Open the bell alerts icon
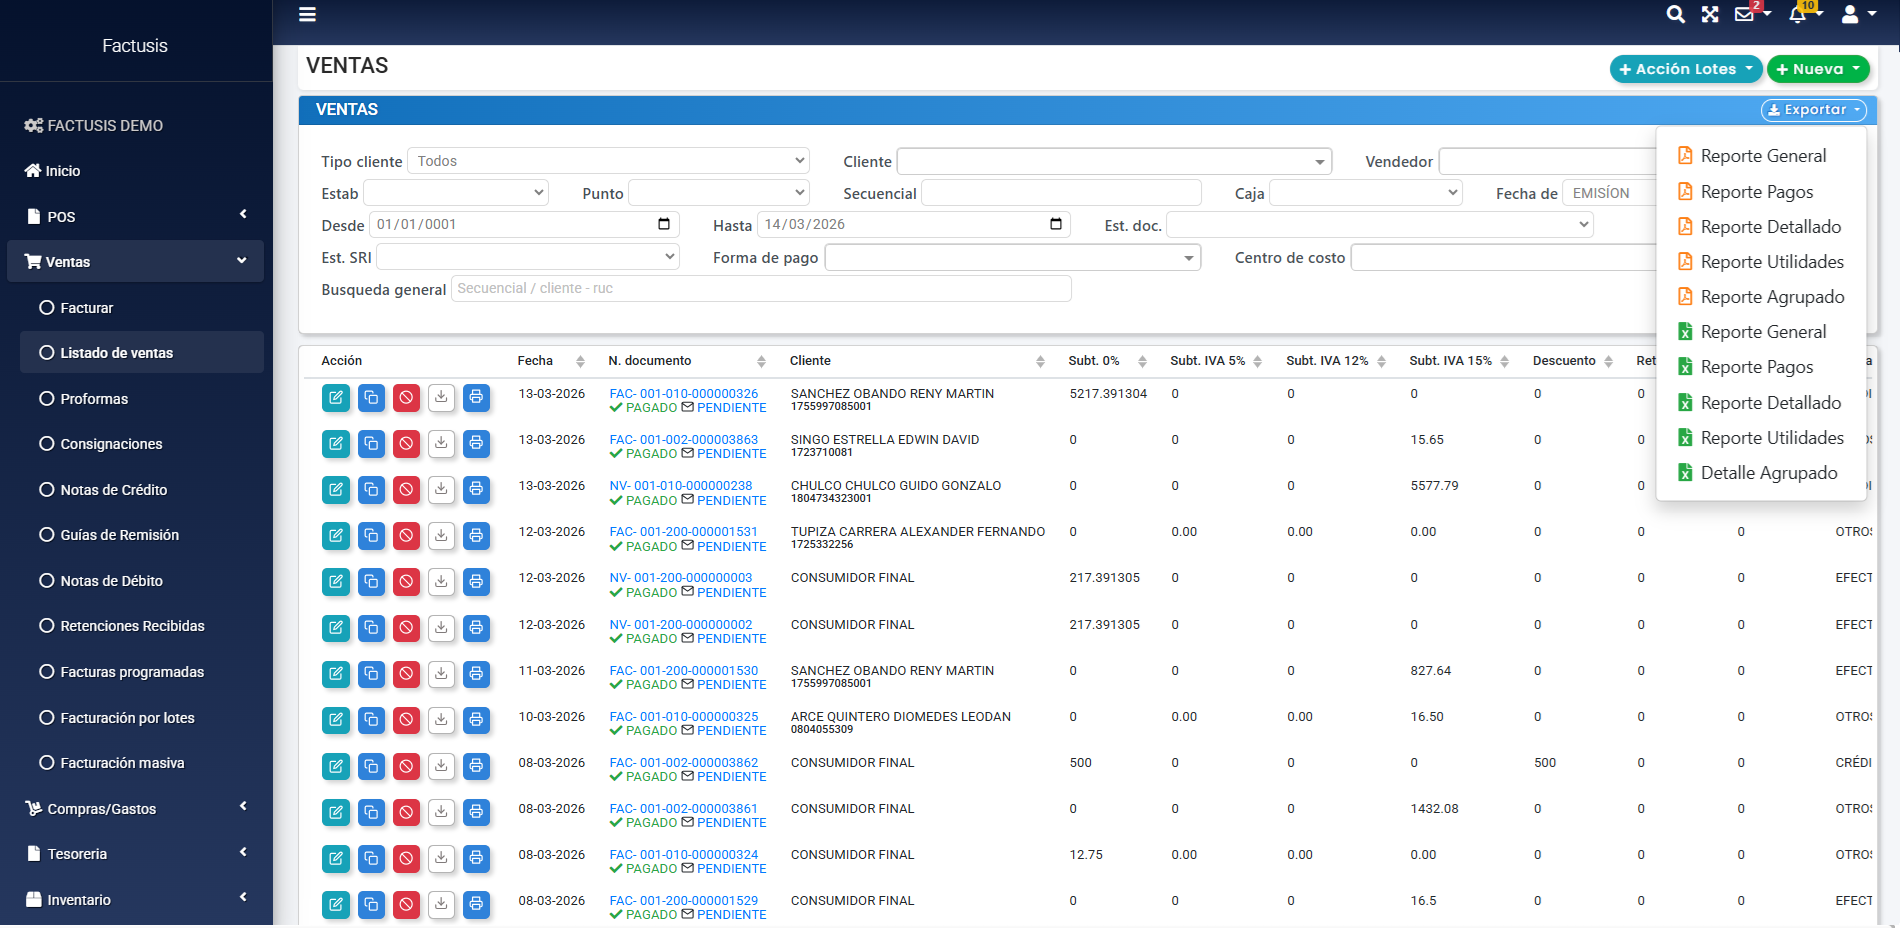Viewport: 1900px width, 928px height. point(1798,14)
